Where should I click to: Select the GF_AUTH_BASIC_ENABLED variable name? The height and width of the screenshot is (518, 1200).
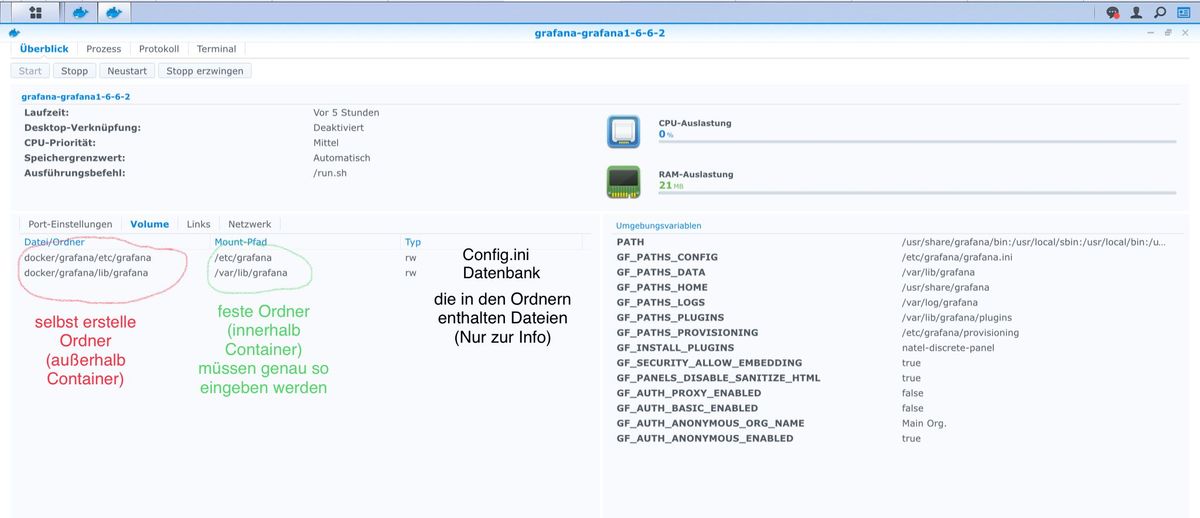pyautogui.click(x=689, y=407)
